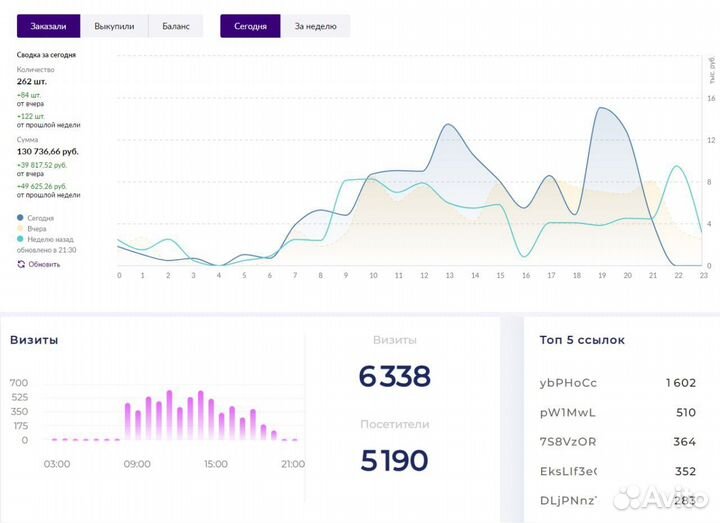Open the Выкупили tab
Image resolution: width=720 pixels, height=523 pixels.
click(x=114, y=26)
